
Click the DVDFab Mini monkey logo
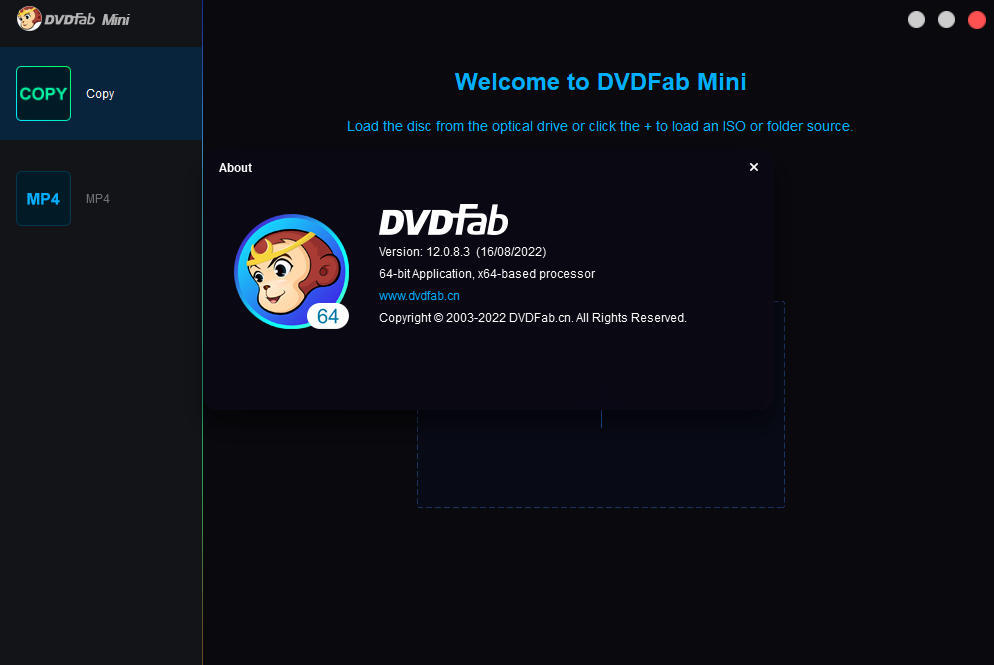(x=29, y=18)
